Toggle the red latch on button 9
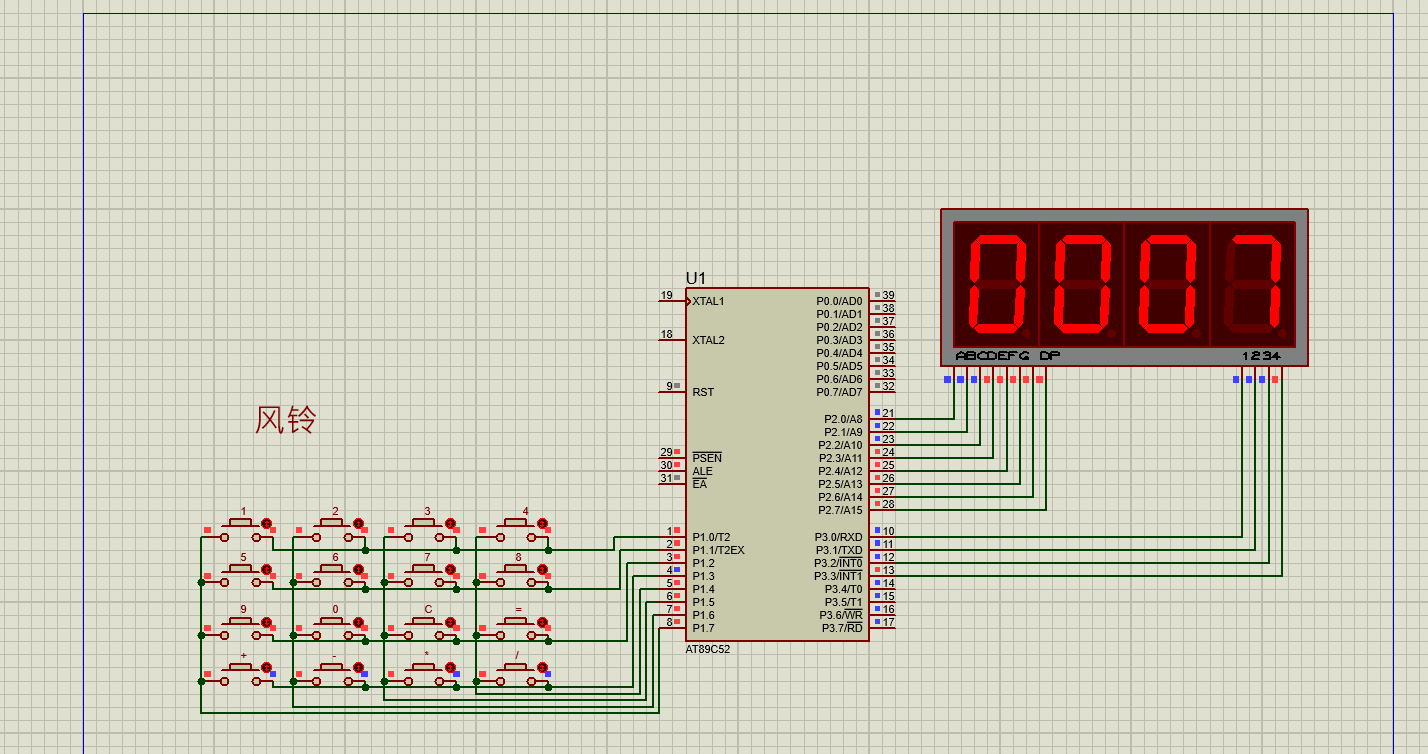1428x754 pixels. [x=267, y=621]
